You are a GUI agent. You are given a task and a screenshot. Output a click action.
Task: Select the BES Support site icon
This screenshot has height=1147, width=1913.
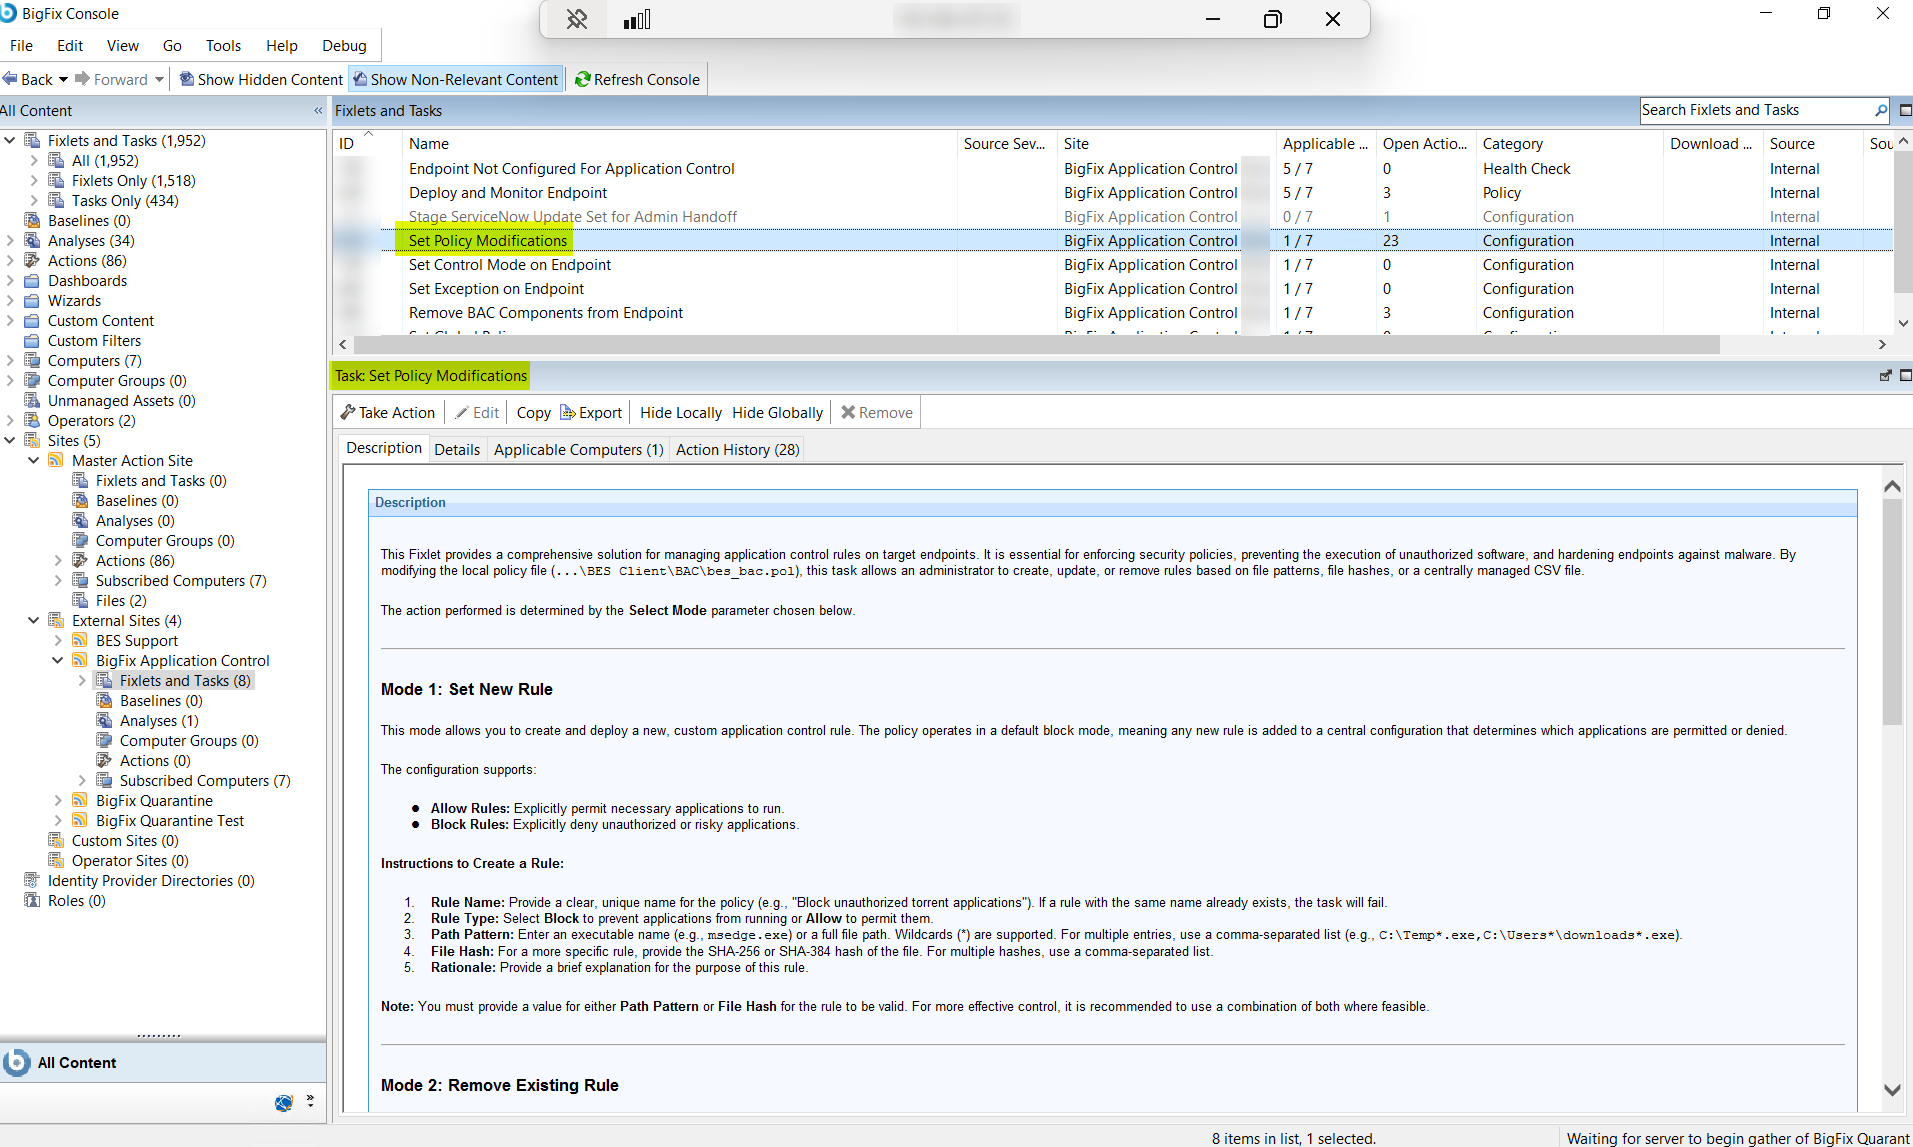pos(80,641)
